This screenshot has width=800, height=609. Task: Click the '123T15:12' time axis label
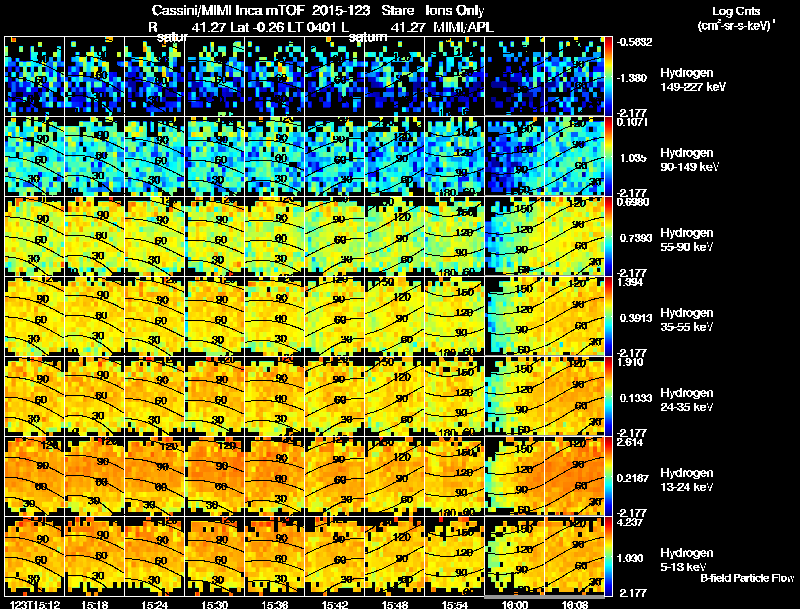(35, 604)
